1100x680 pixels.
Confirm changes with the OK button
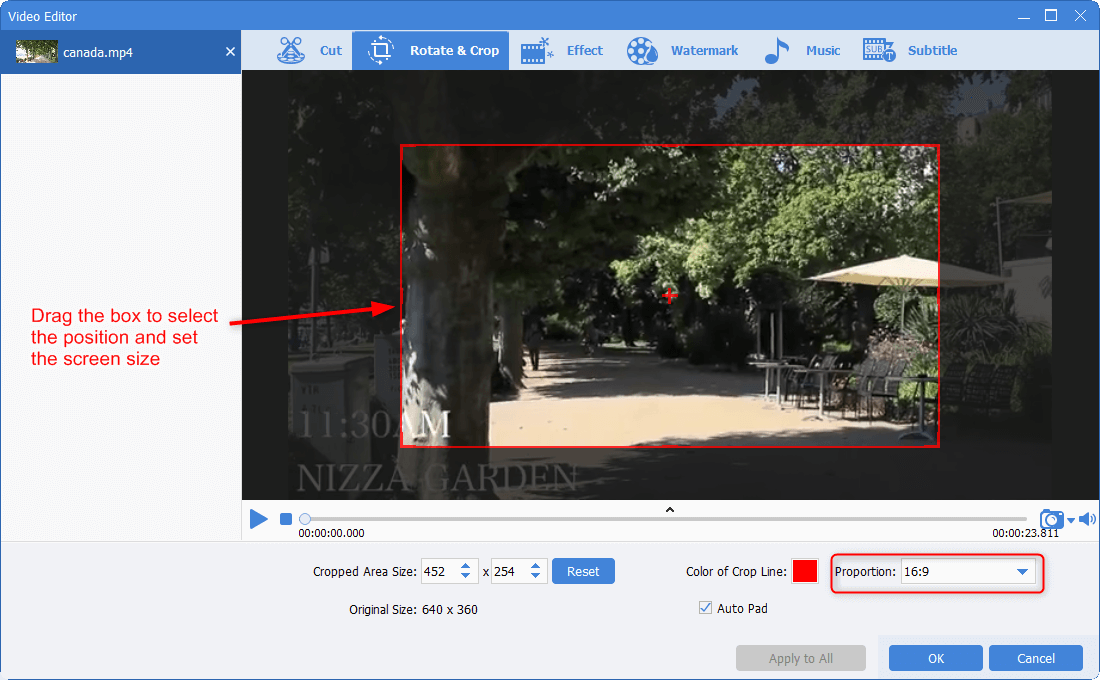tap(935, 658)
